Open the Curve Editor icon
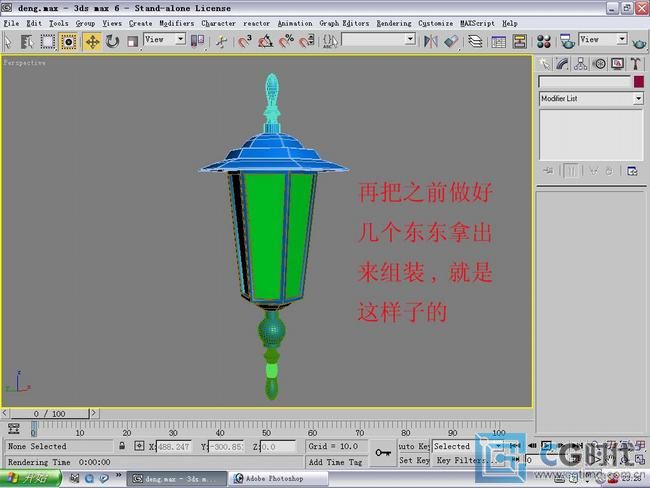 [498, 41]
